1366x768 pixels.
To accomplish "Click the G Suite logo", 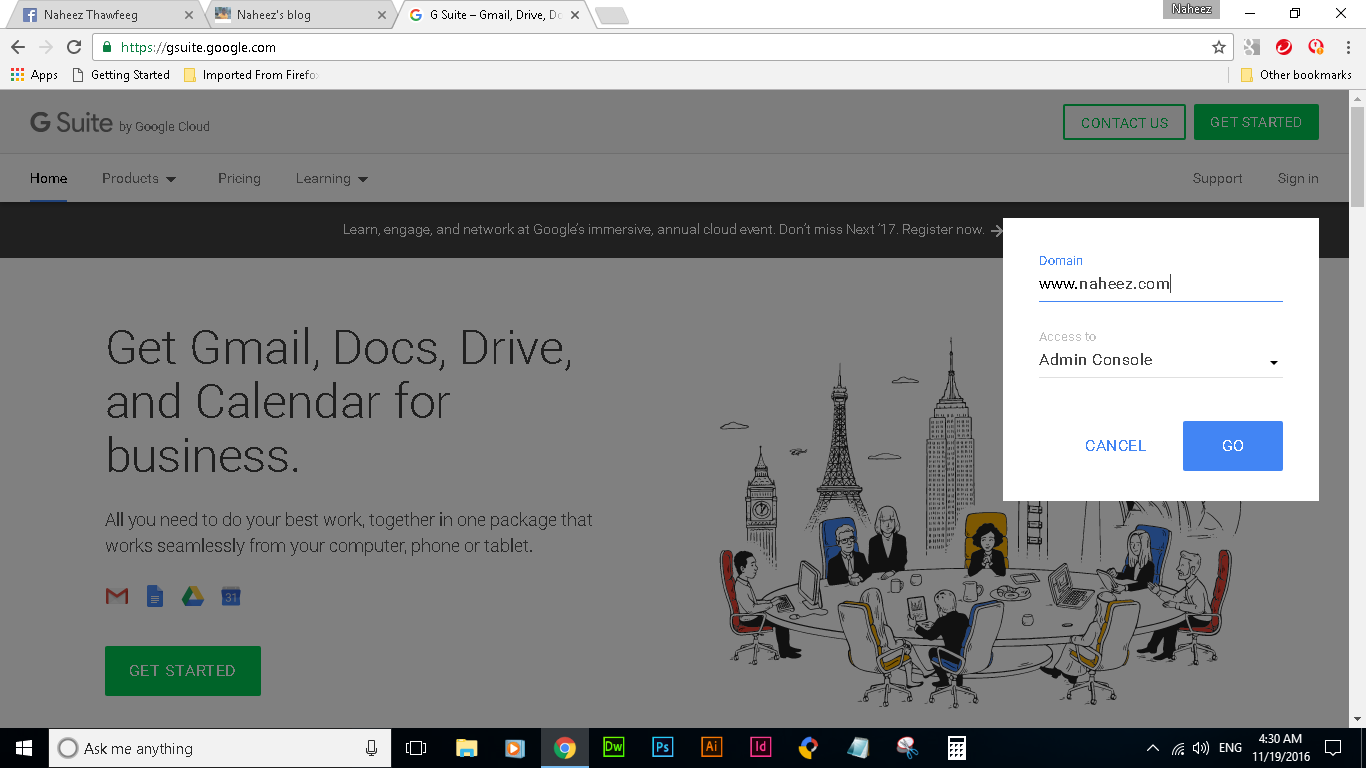I will click(120, 124).
